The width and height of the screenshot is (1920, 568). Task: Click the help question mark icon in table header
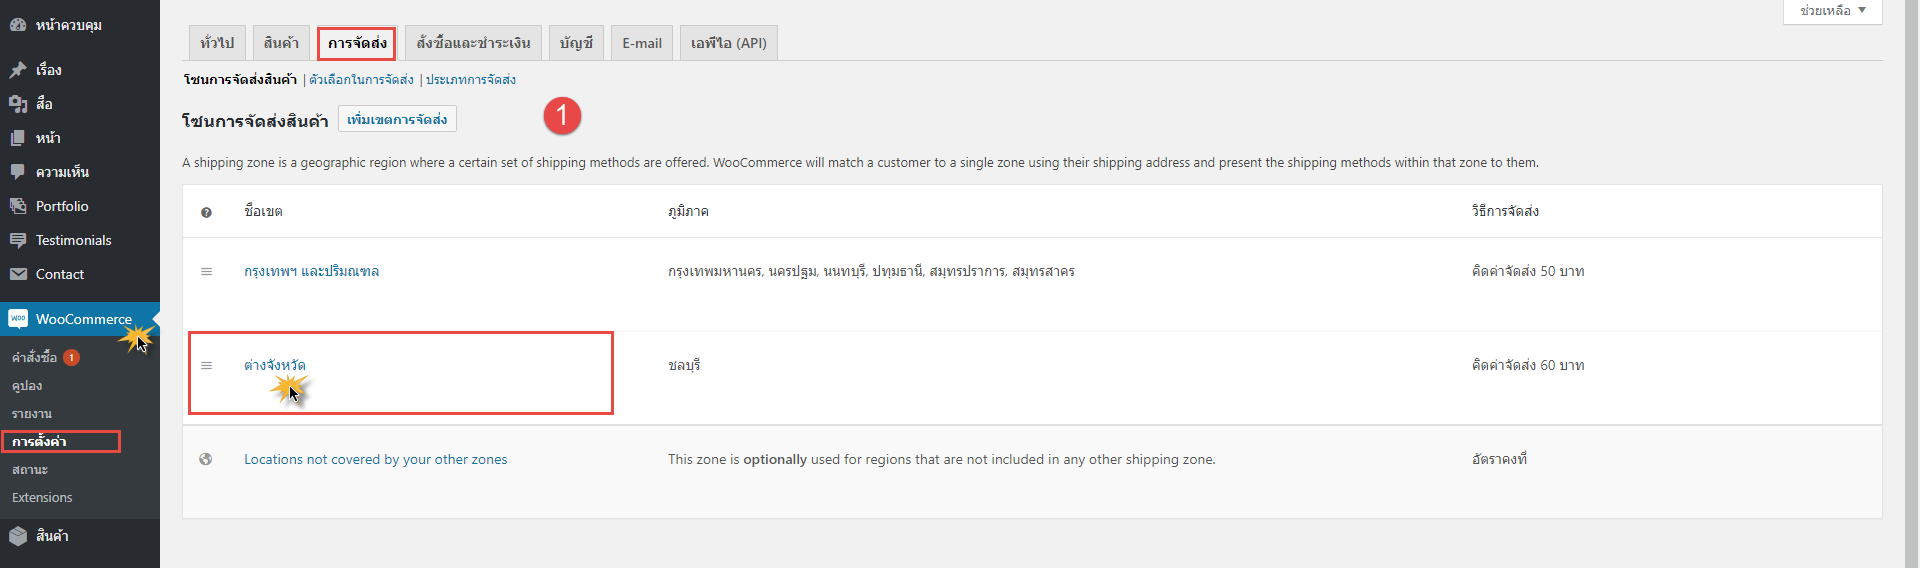pos(206,212)
